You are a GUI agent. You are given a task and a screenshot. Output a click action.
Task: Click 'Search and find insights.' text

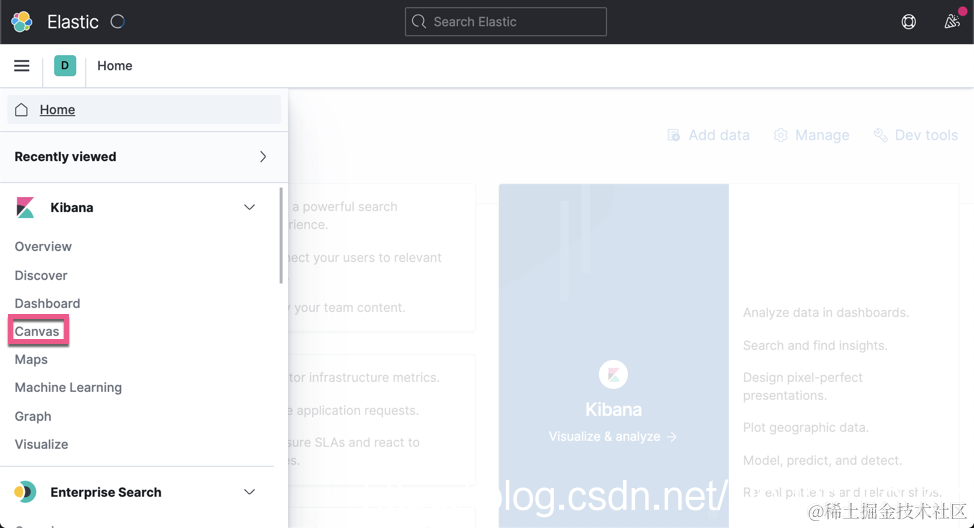coord(815,345)
